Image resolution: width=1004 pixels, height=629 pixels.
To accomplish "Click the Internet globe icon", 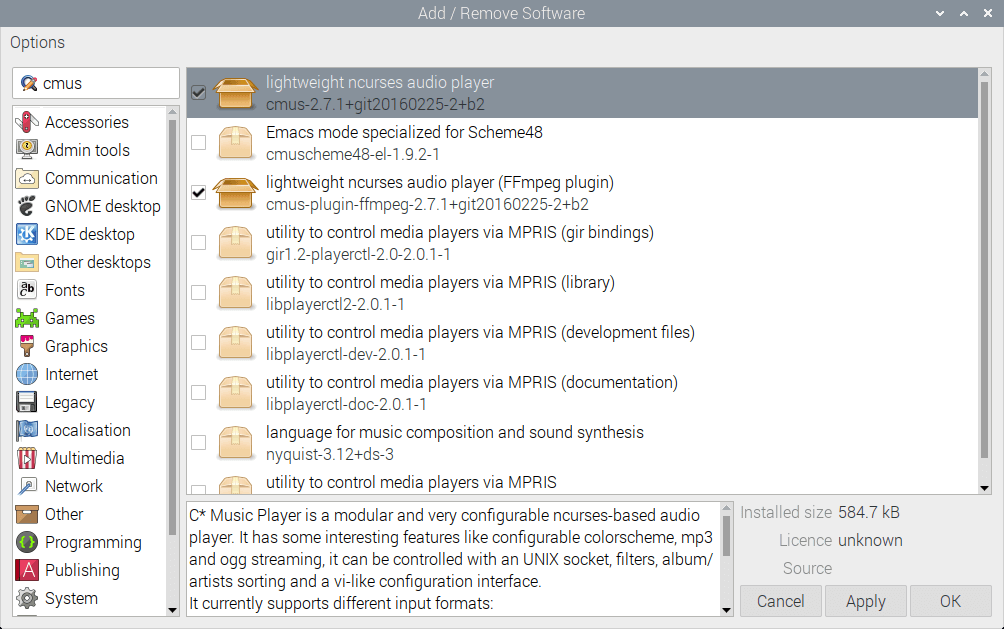I will pyautogui.click(x=27, y=375).
